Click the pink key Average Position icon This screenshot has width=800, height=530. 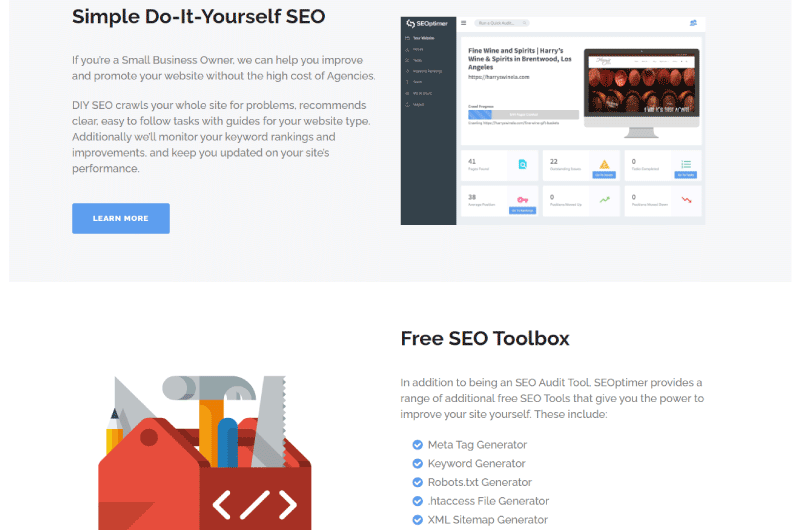click(x=522, y=199)
